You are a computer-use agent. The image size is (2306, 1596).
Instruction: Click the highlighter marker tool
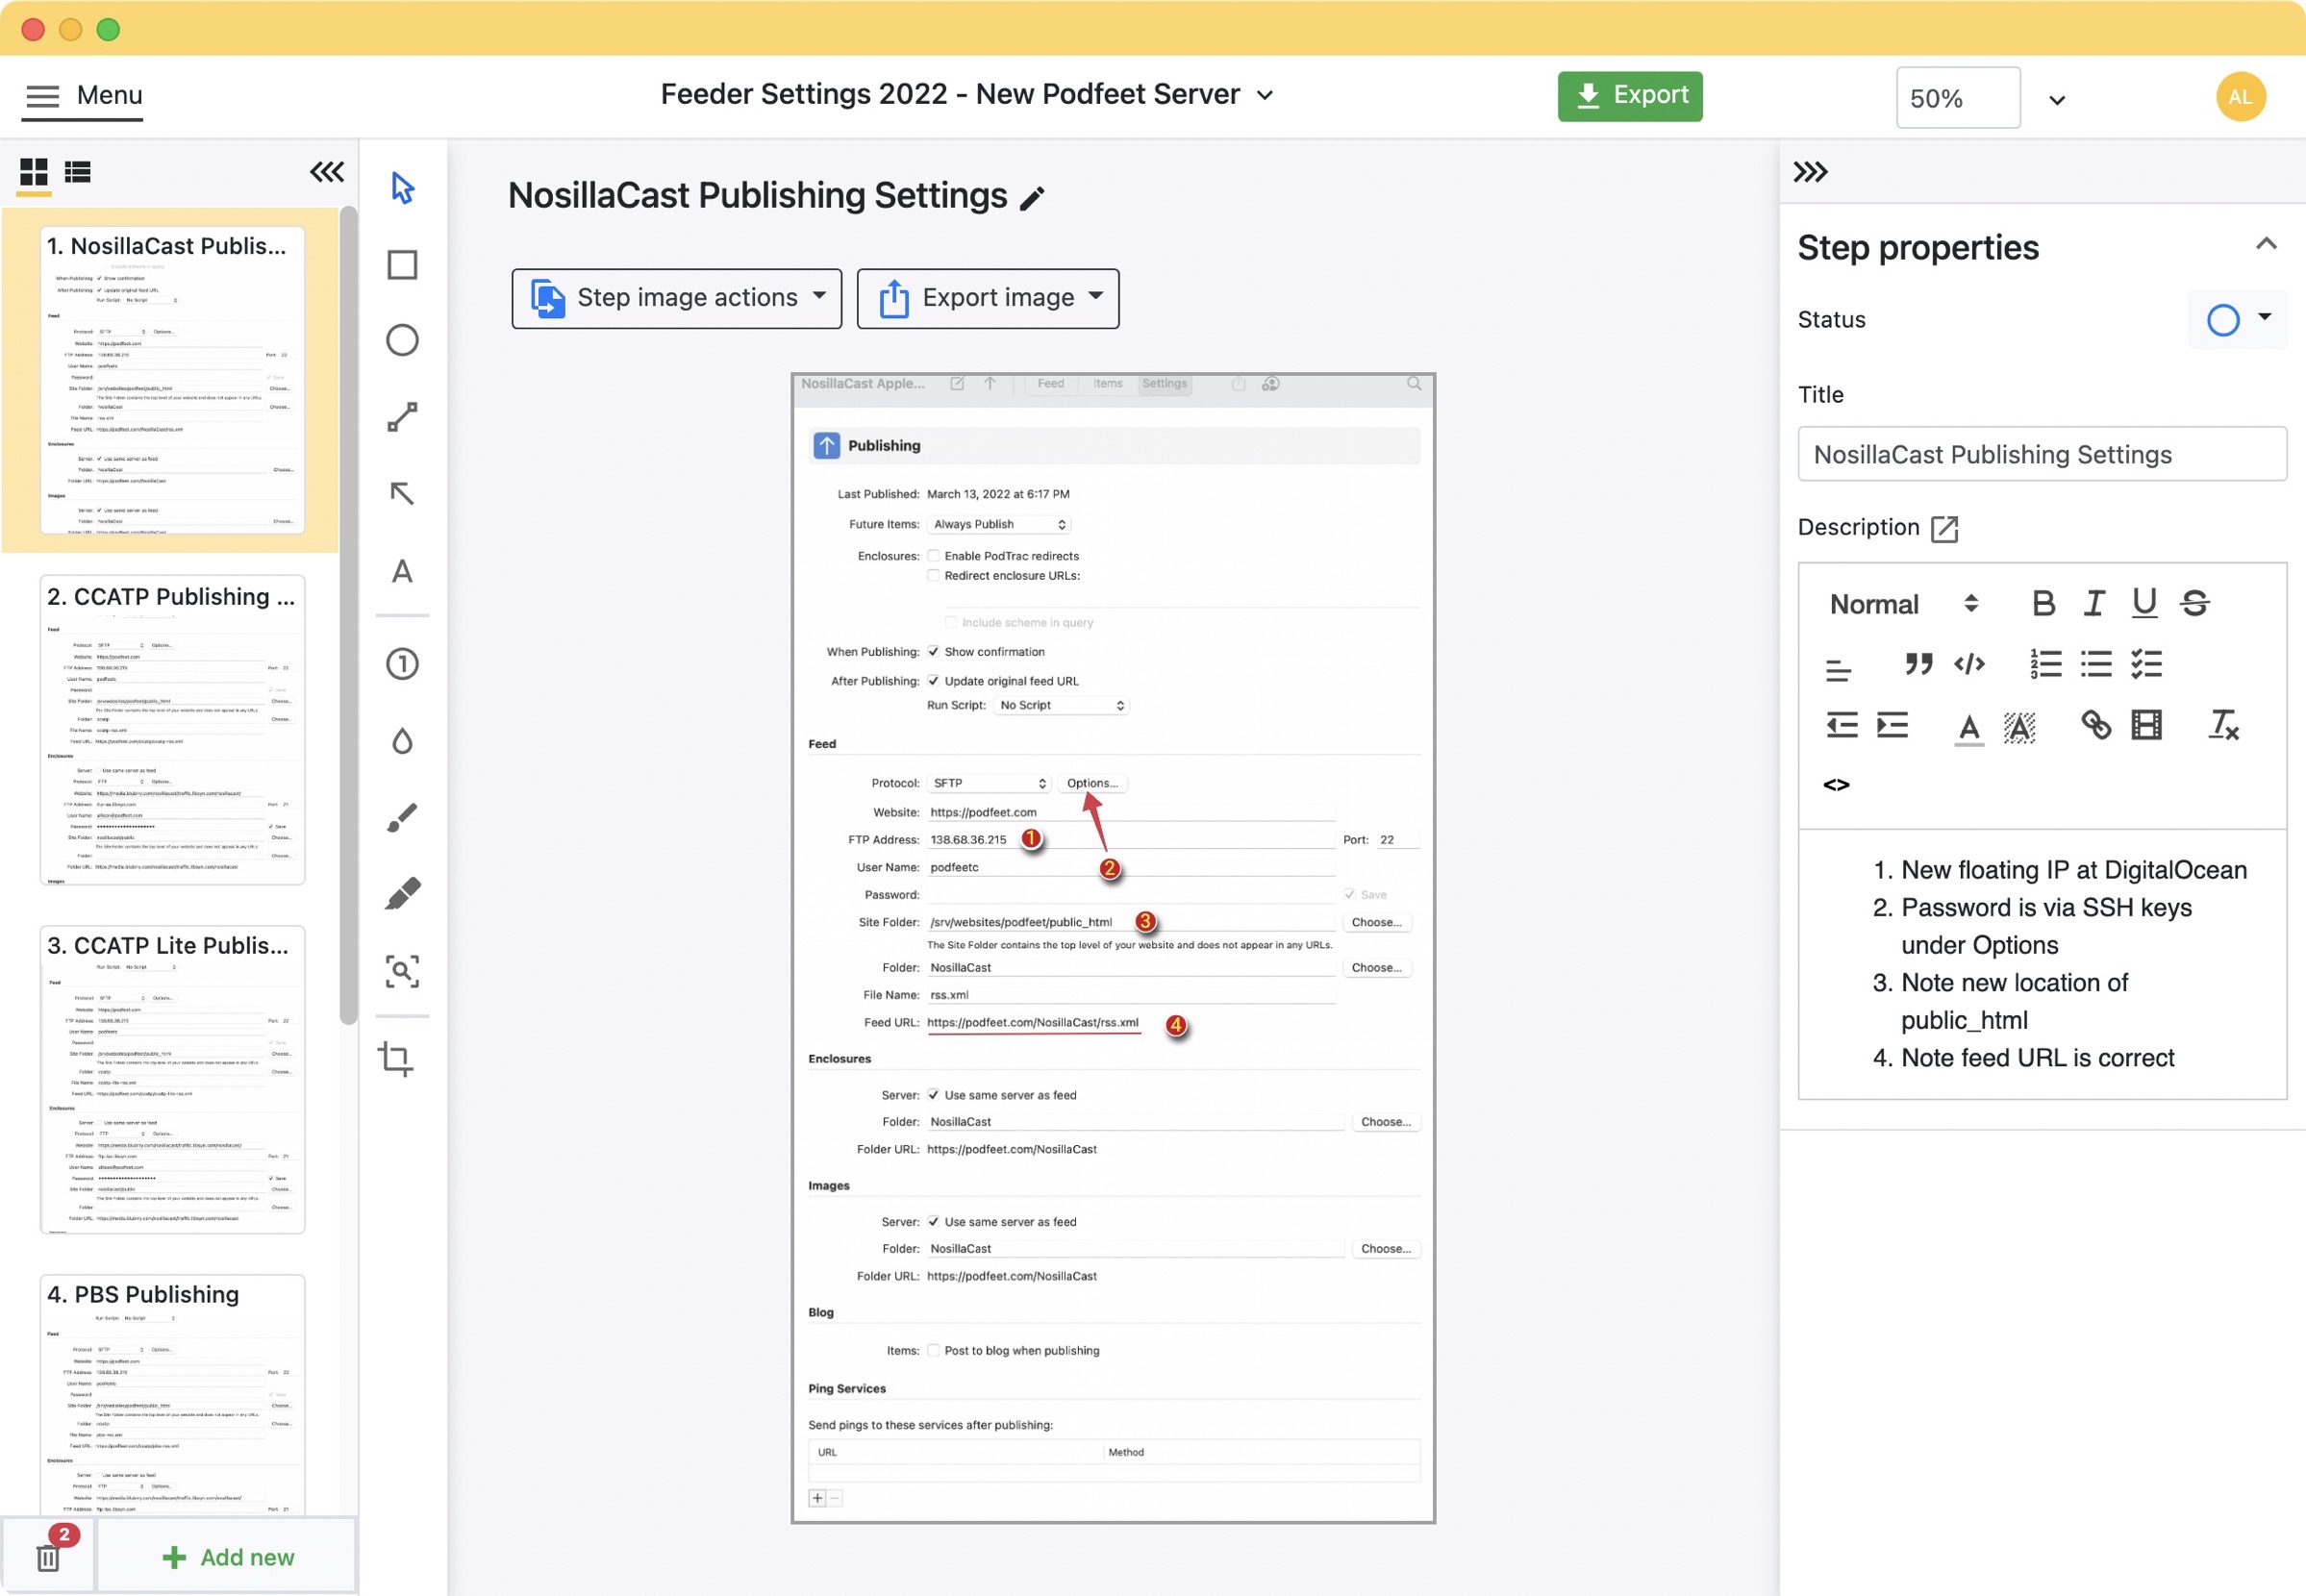coord(402,894)
